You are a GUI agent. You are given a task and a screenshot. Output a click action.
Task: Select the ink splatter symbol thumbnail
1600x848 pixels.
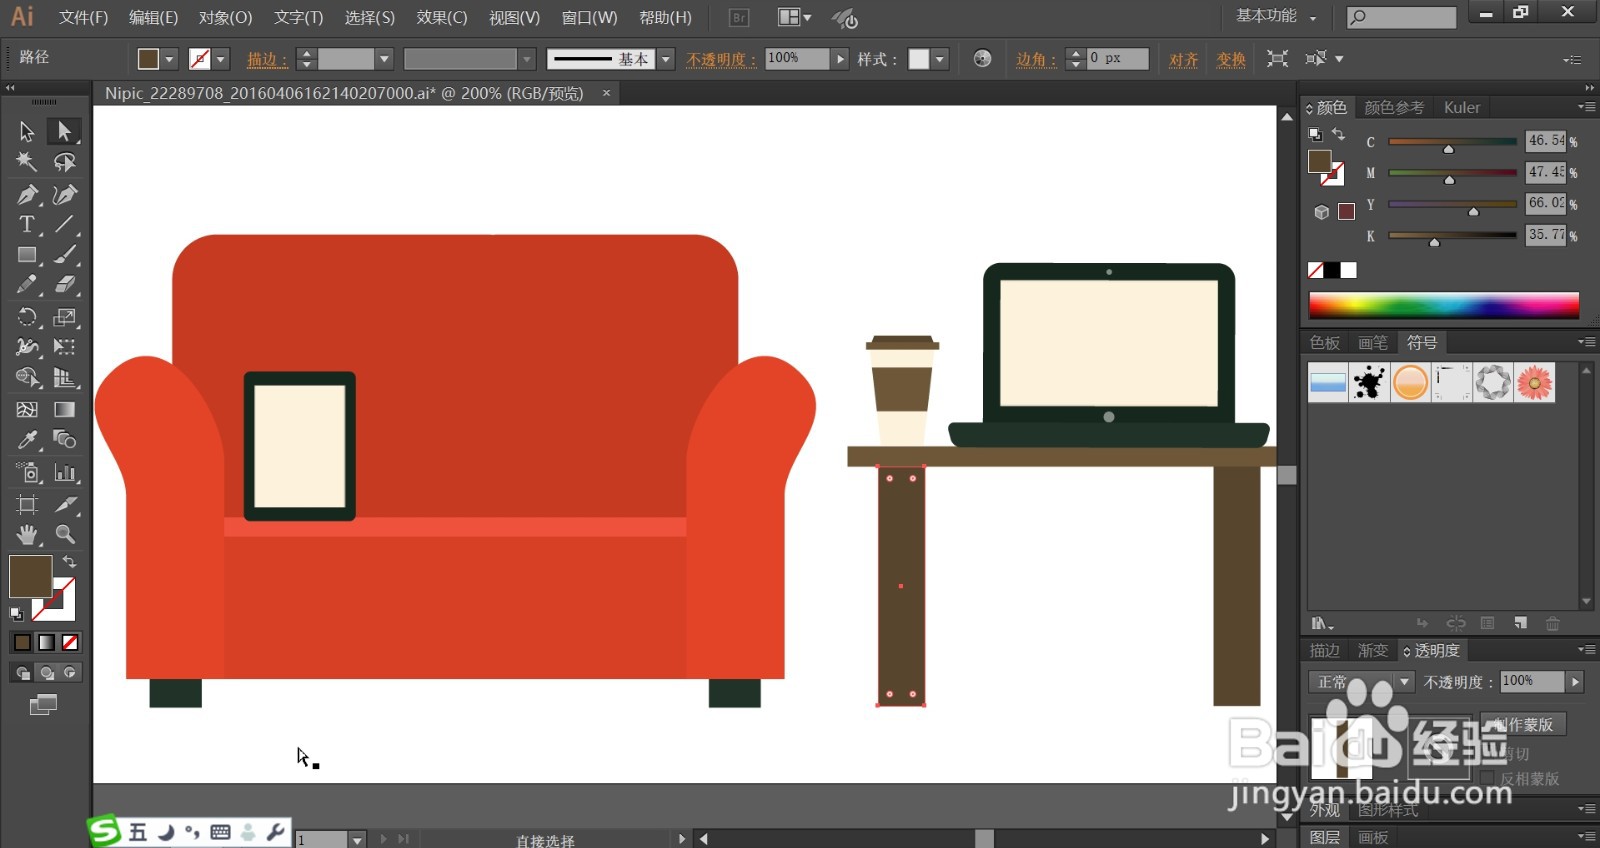pos(1369,382)
